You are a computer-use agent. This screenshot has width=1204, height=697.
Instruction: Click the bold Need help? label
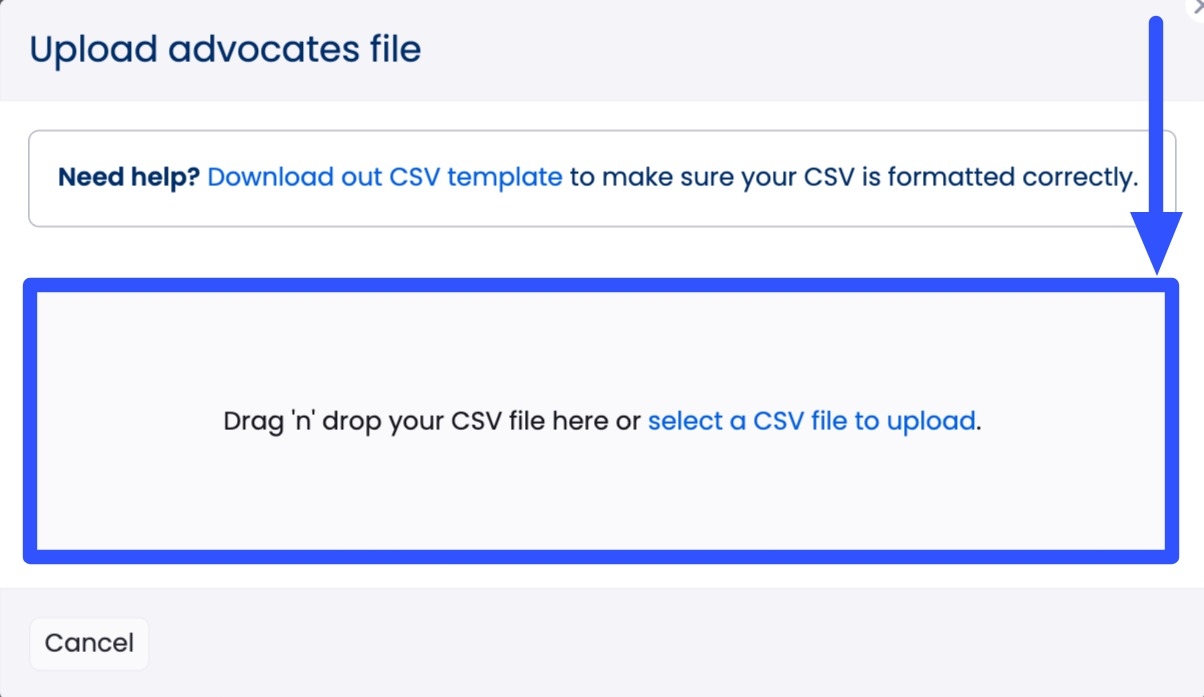[x=129, y=178]
